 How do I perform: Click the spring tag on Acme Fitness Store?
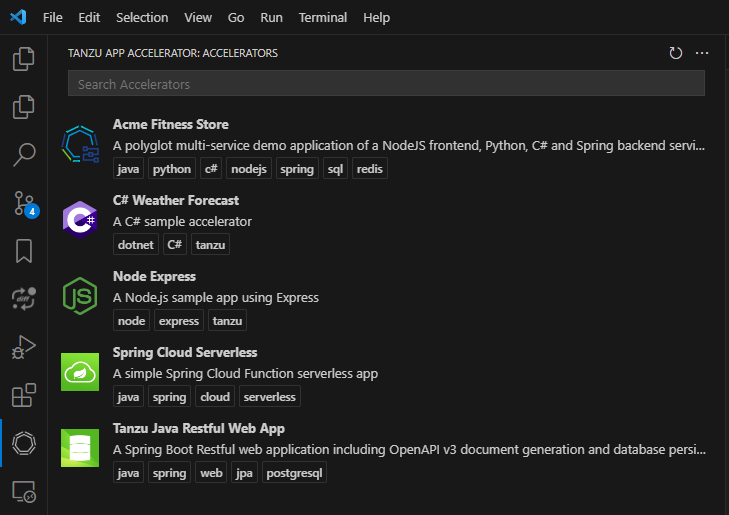coord(297,168)
